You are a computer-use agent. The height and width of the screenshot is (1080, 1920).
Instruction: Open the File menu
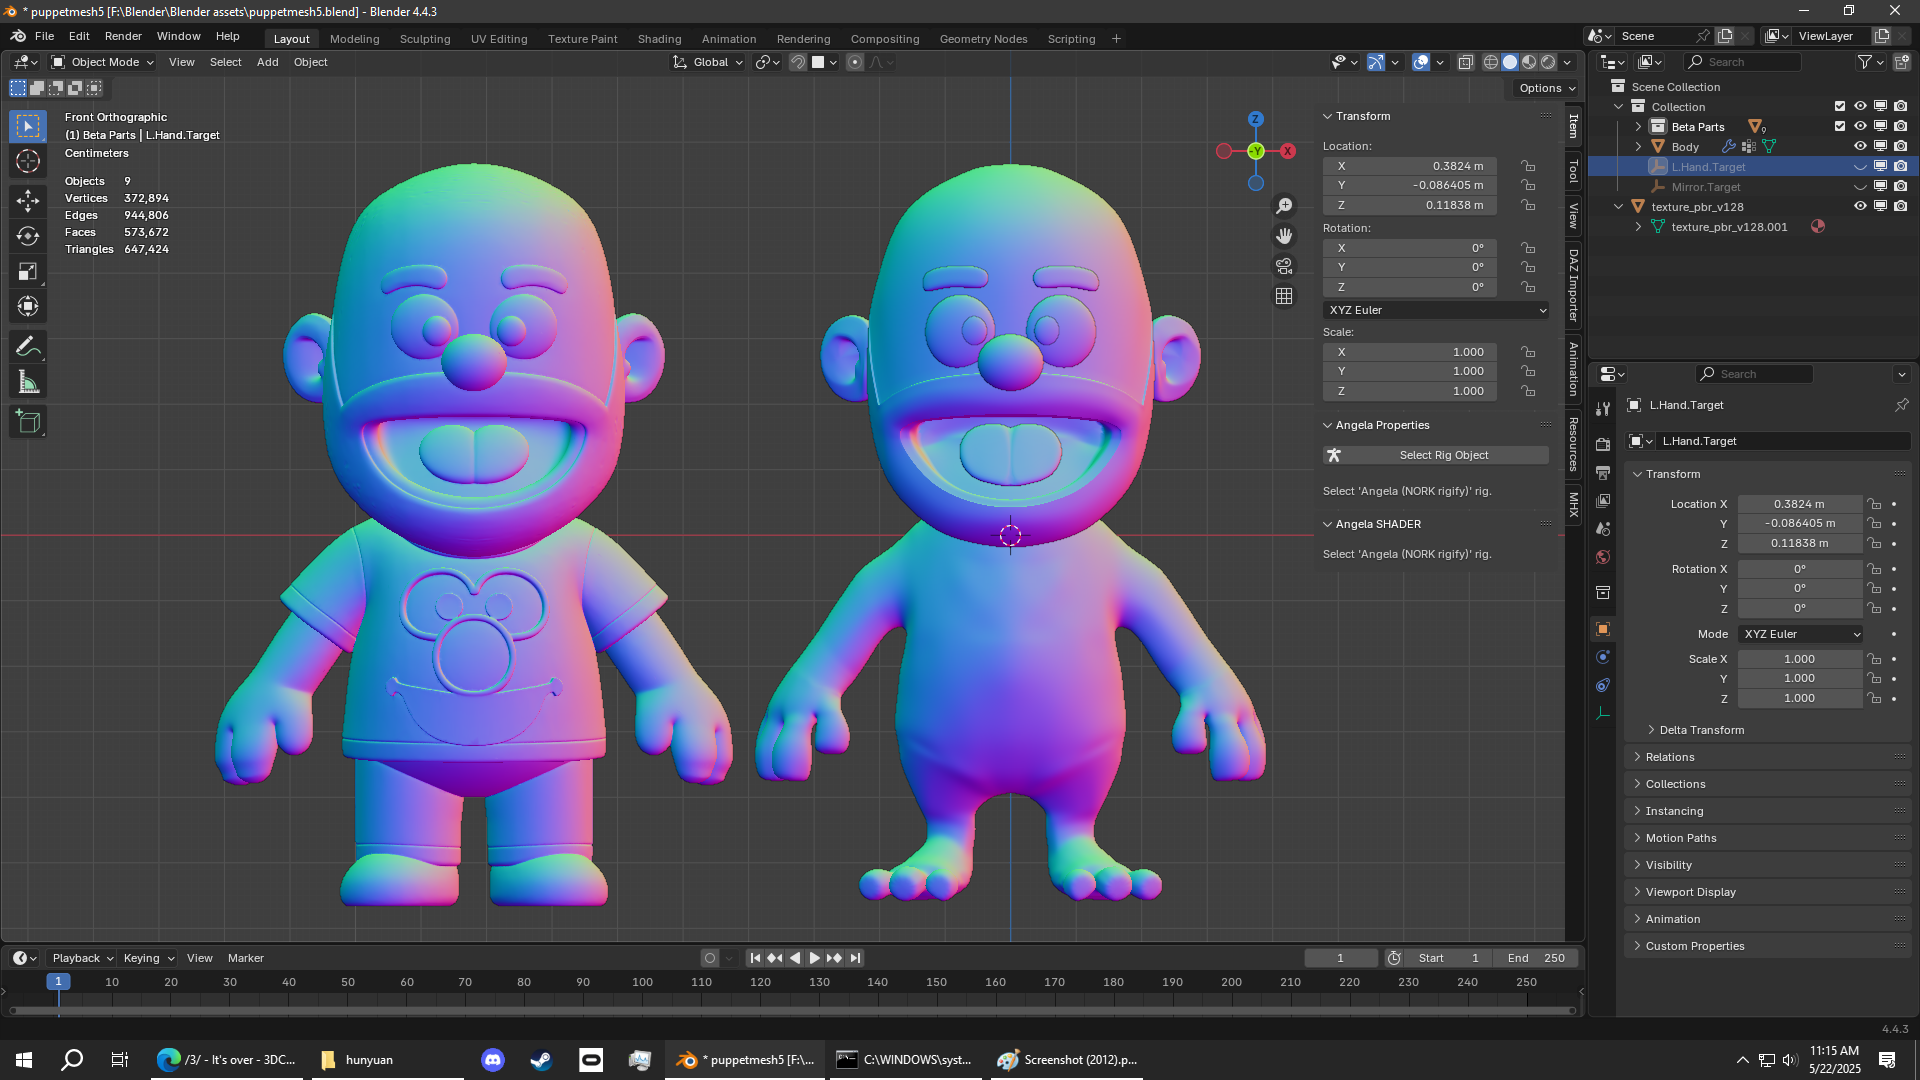pyautogui.click(x=44, y=36)
